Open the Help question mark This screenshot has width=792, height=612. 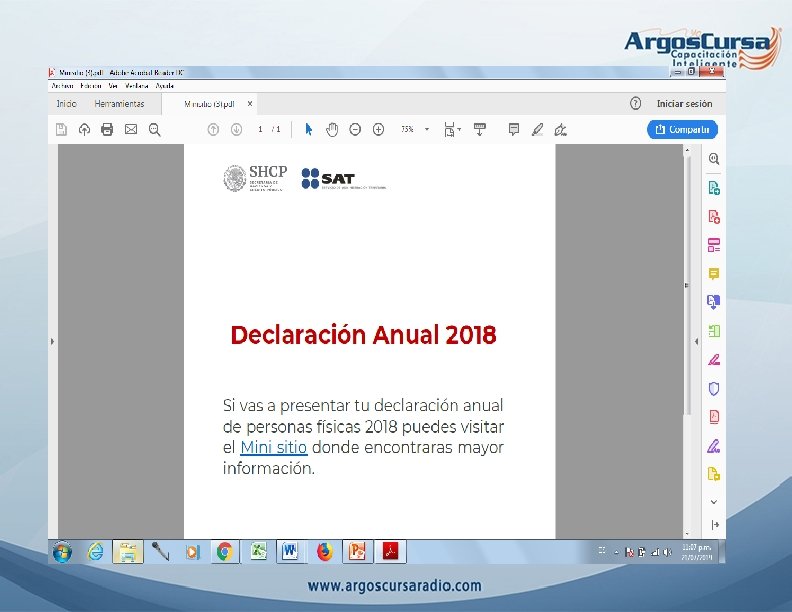635,104
